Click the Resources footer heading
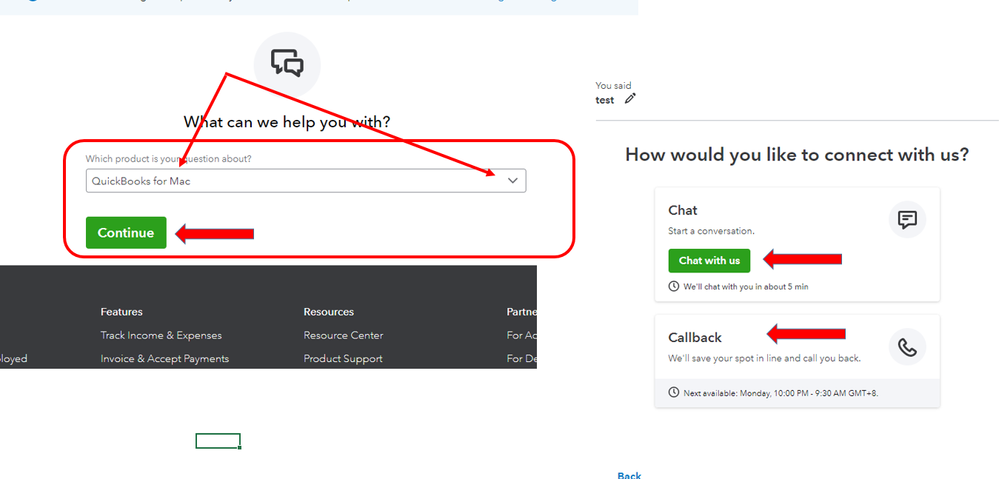The height and width of the screenshot is (479, 999). (x=329, y=311)
